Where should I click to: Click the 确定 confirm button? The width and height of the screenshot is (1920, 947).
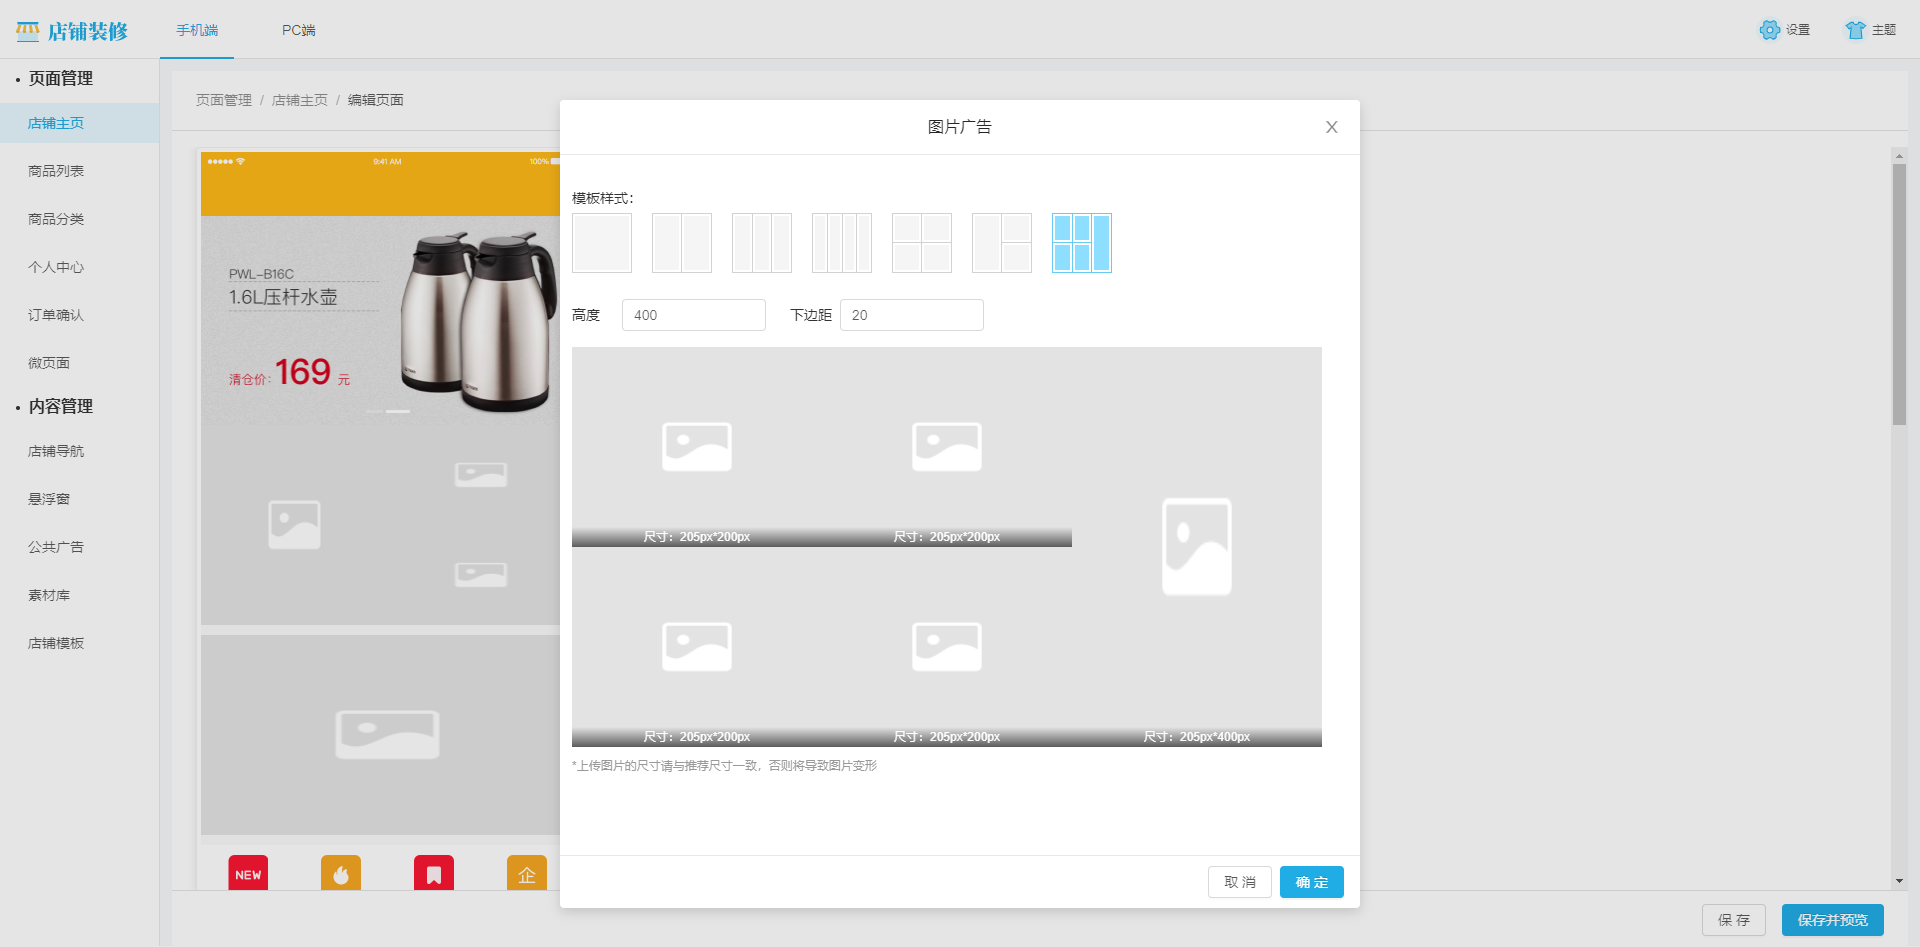[x=1311, y=882]
